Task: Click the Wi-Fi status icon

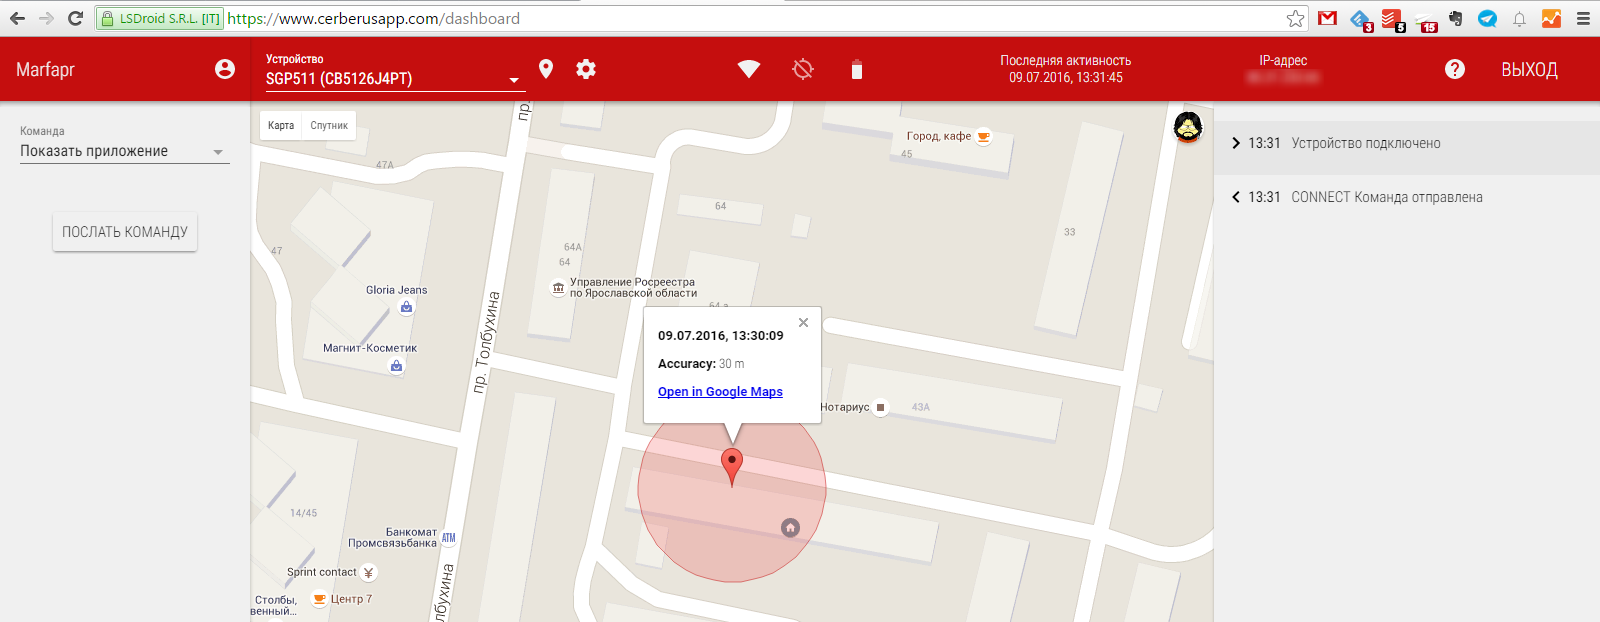Action: click(749, 69)
